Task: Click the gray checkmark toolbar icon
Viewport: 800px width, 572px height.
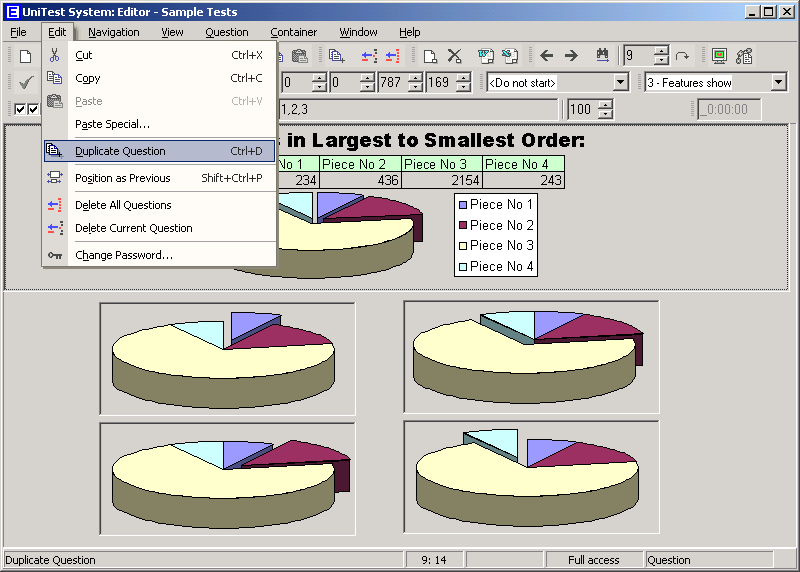Action: pyautogui.click(x=26, y=82)
